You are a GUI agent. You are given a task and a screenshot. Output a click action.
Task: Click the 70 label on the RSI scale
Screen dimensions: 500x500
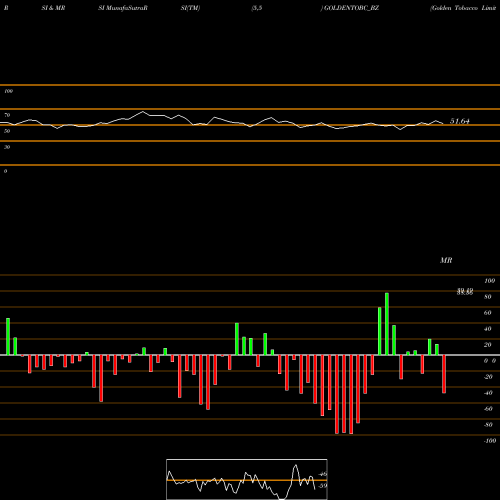click(x=7, y=115)
